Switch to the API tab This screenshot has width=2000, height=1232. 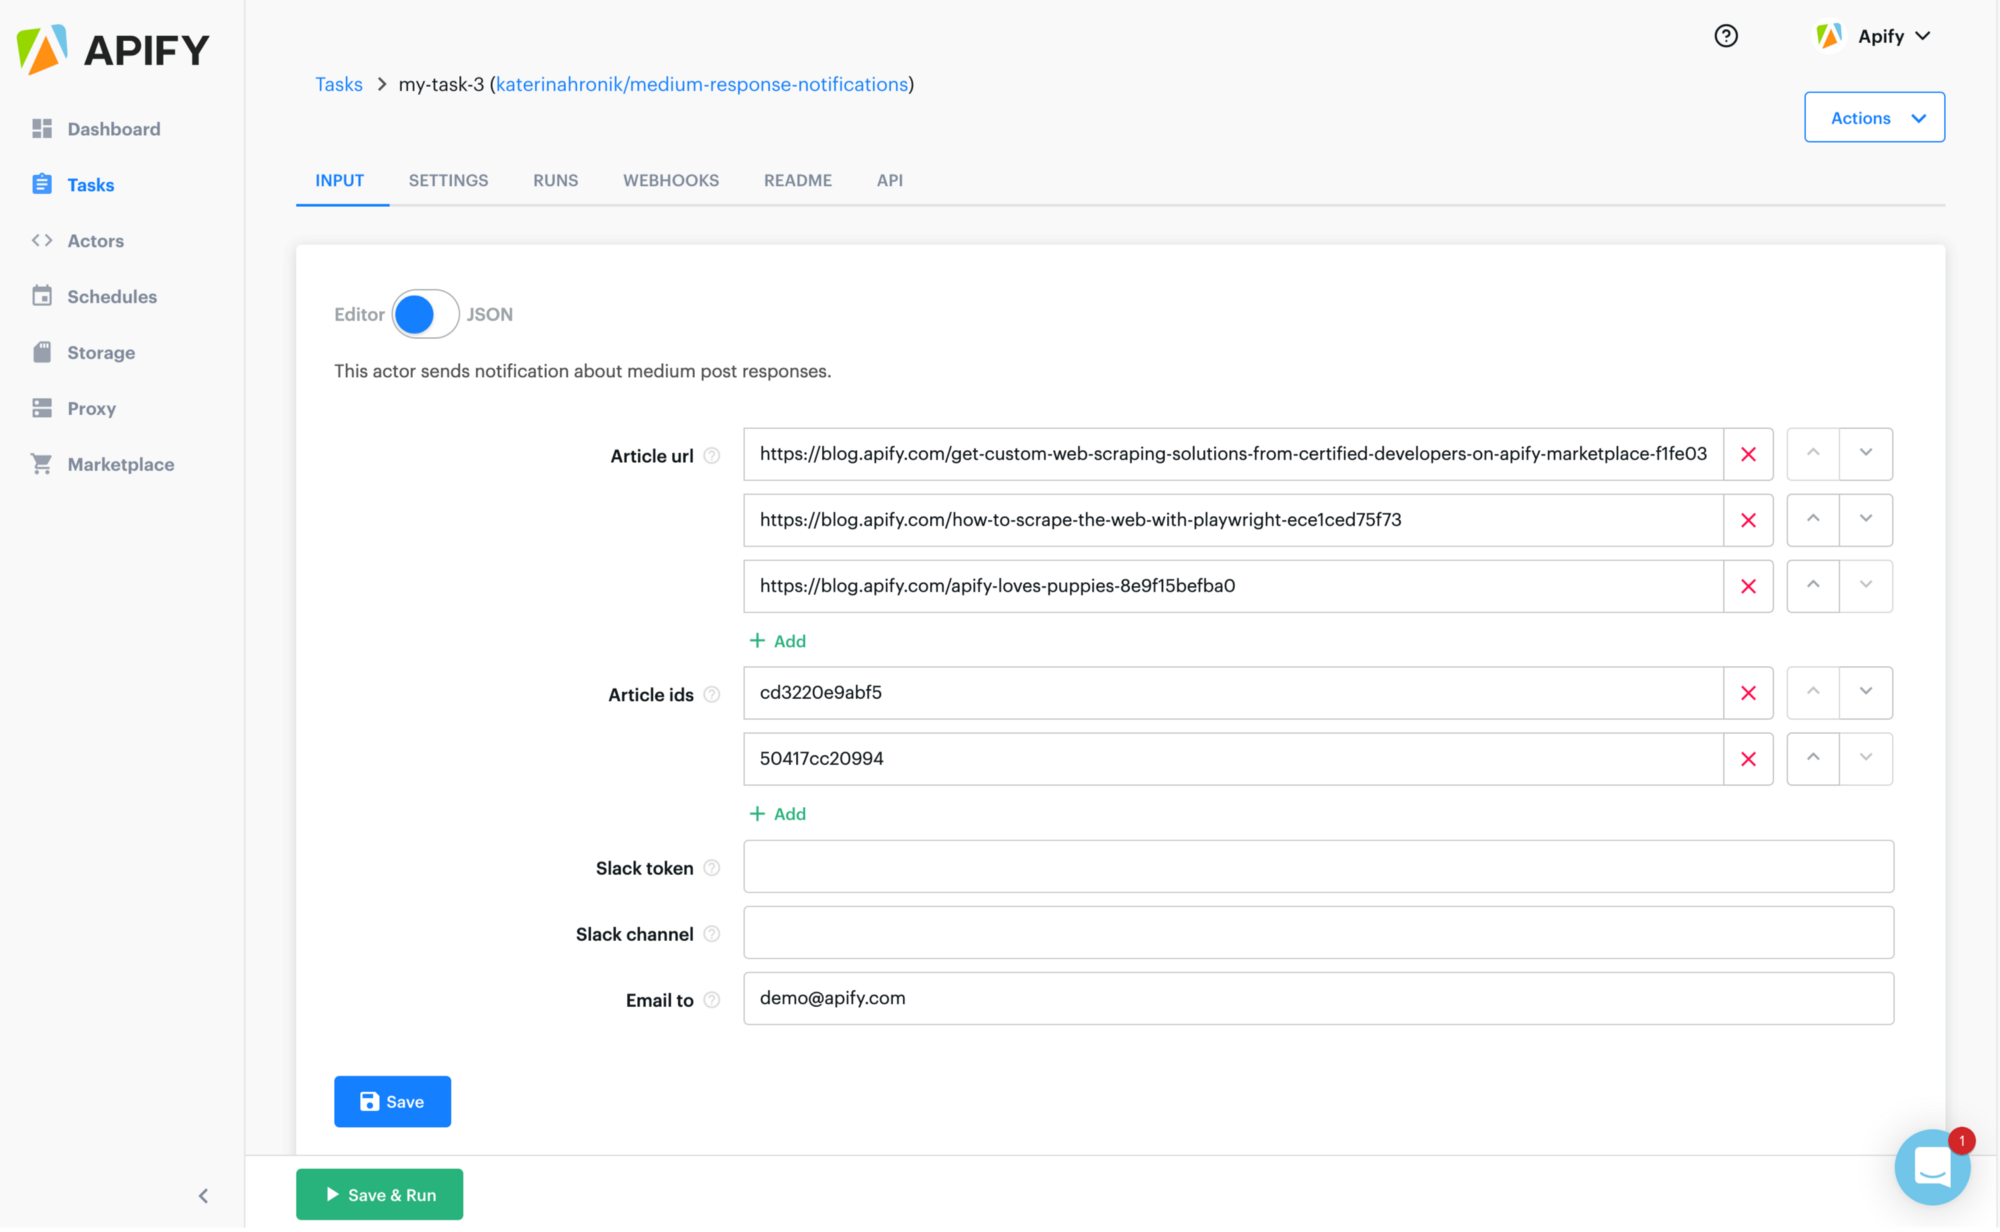pos(890,181)
